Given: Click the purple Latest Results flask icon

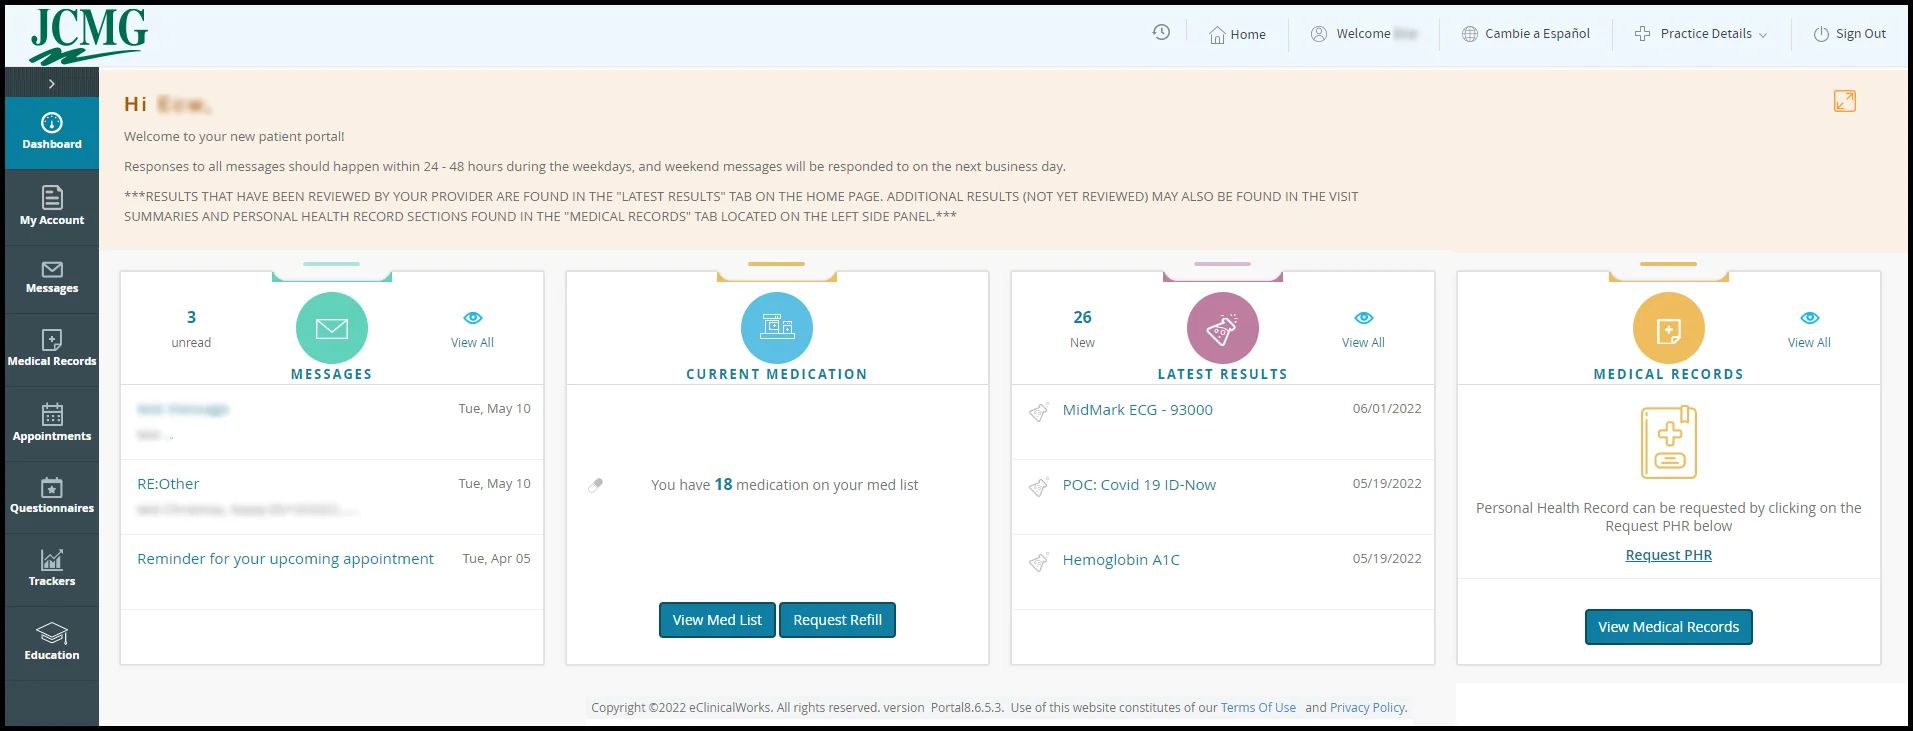Looking at the screenshot, I should 1222,328.
